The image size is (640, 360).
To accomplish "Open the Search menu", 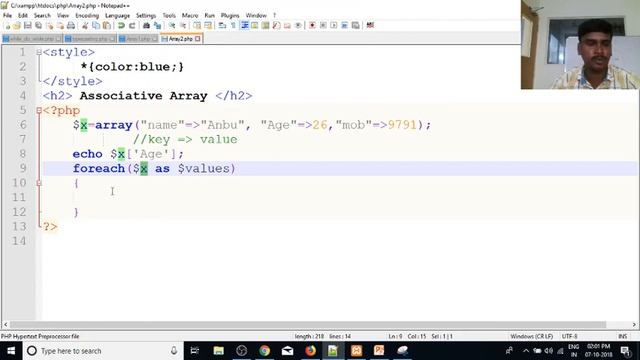I will [x=42, y=16].
